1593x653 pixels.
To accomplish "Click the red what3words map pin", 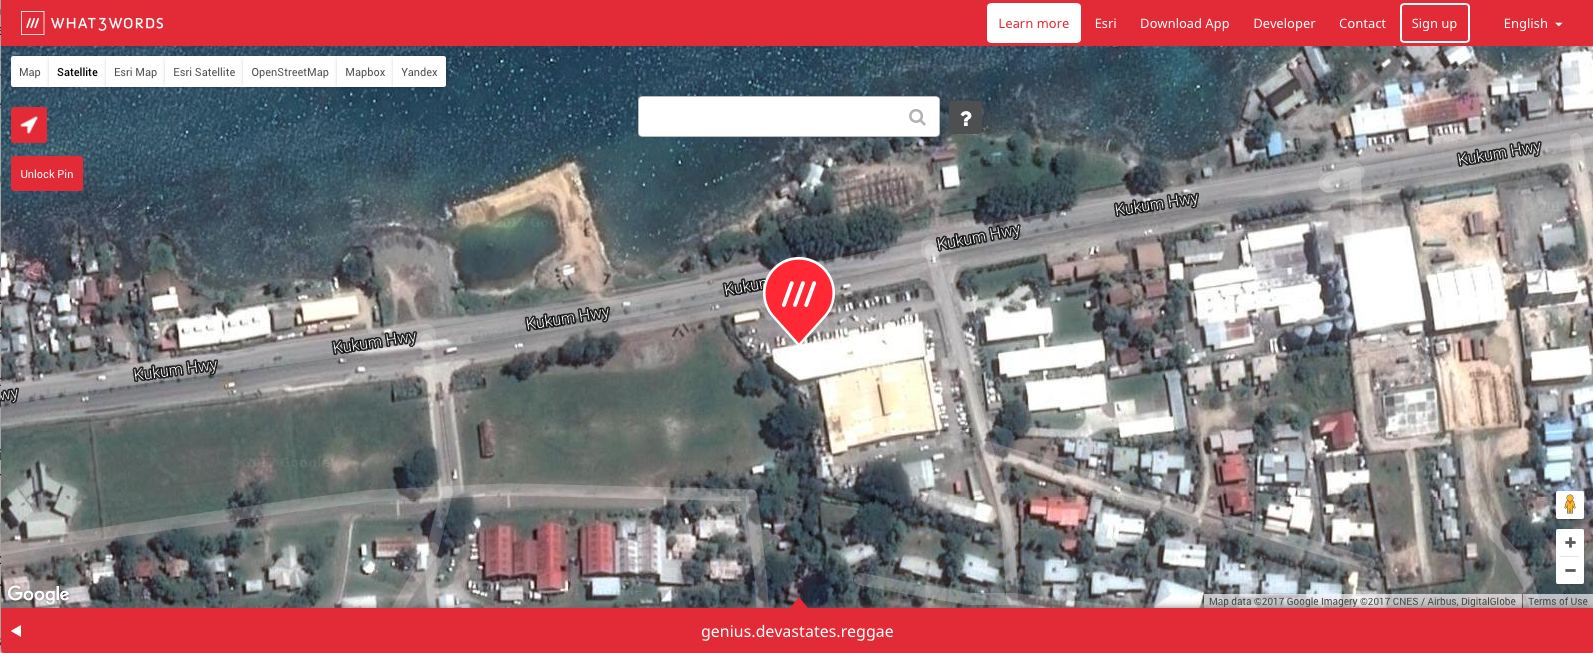I will pos(799,299).
